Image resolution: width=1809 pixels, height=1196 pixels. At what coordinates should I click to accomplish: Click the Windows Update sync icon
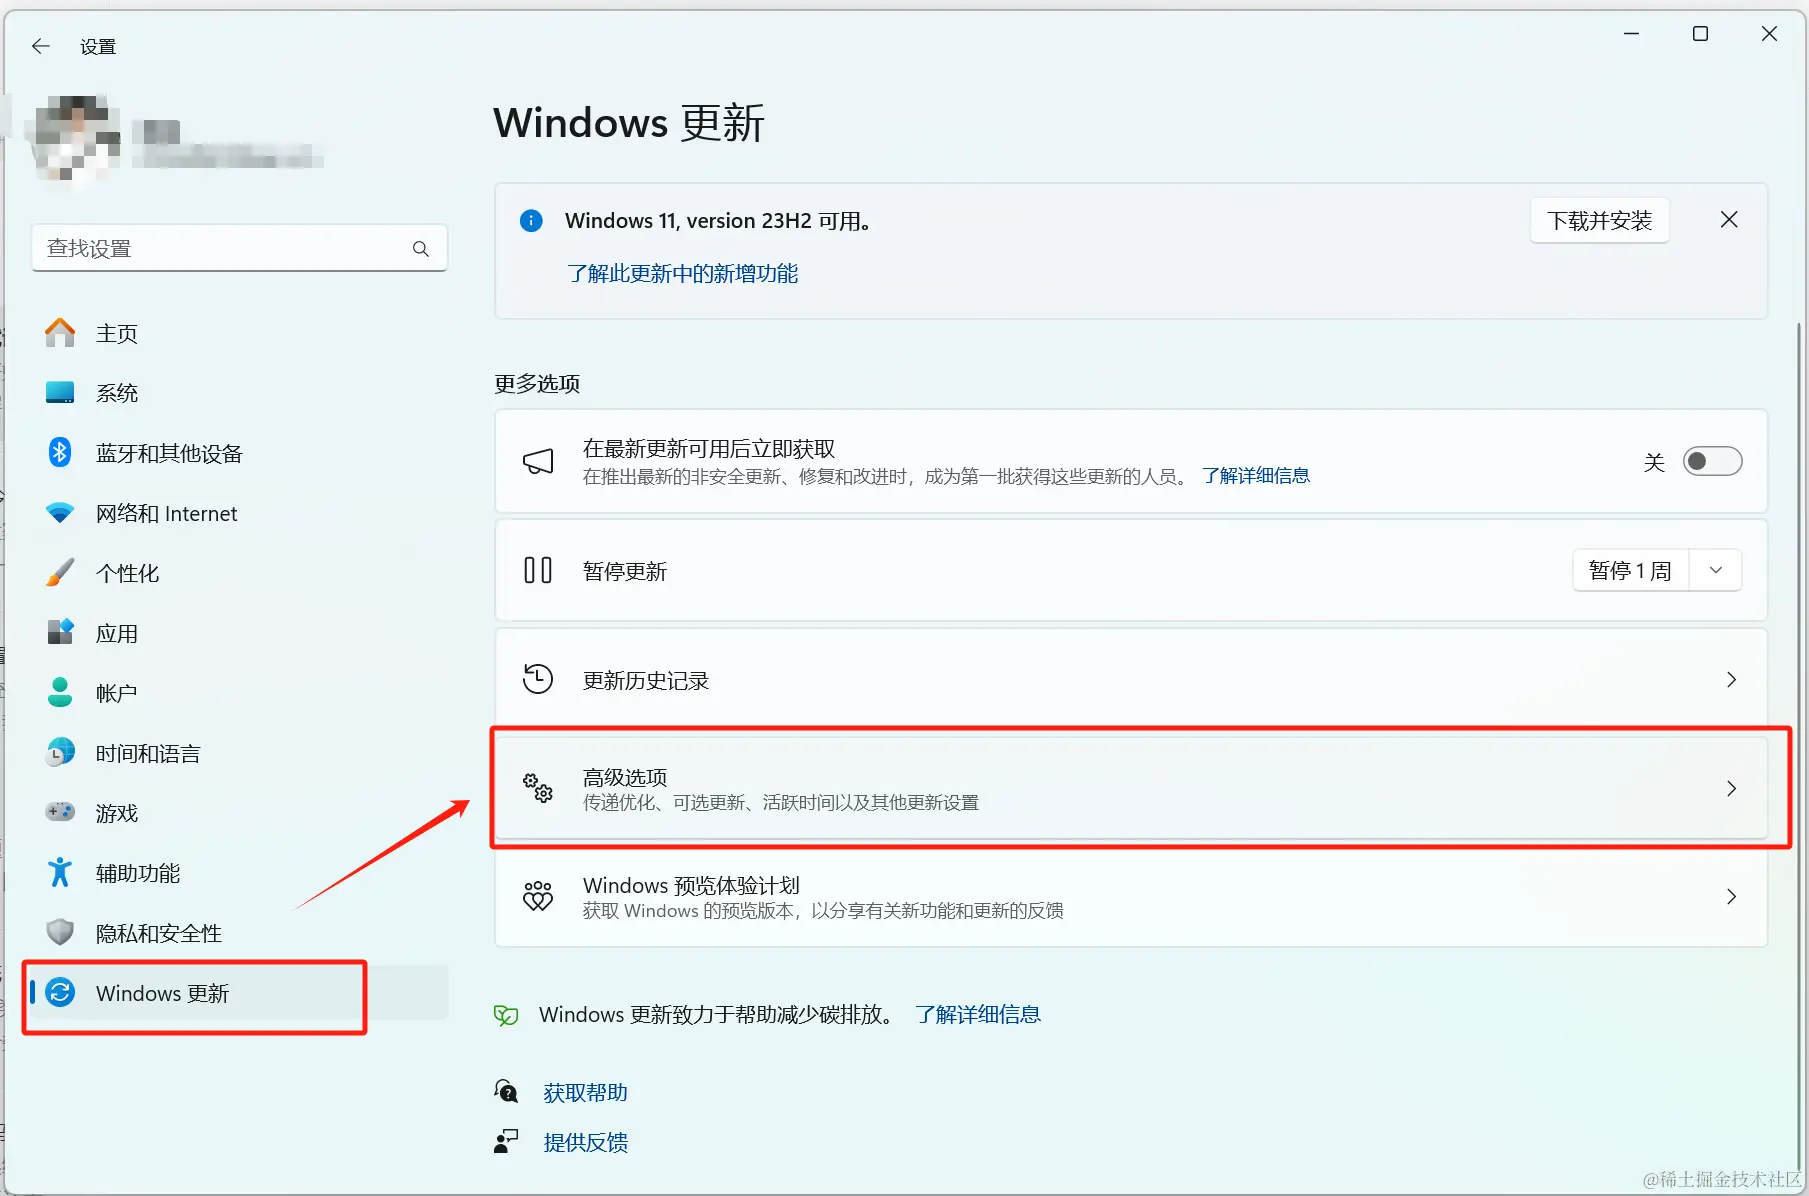pyautogui.click(x=60, y=992)
